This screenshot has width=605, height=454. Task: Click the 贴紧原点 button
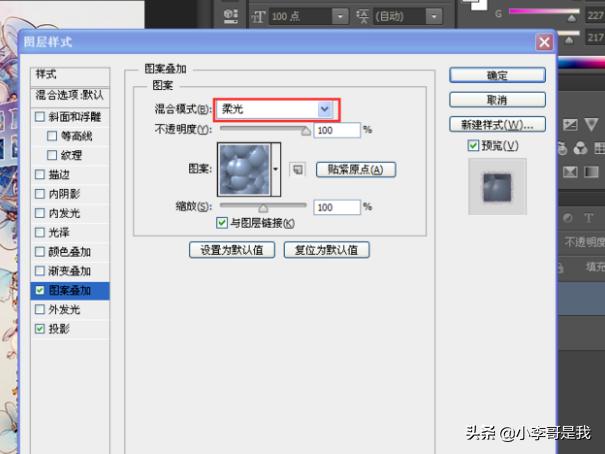[355, 170]
